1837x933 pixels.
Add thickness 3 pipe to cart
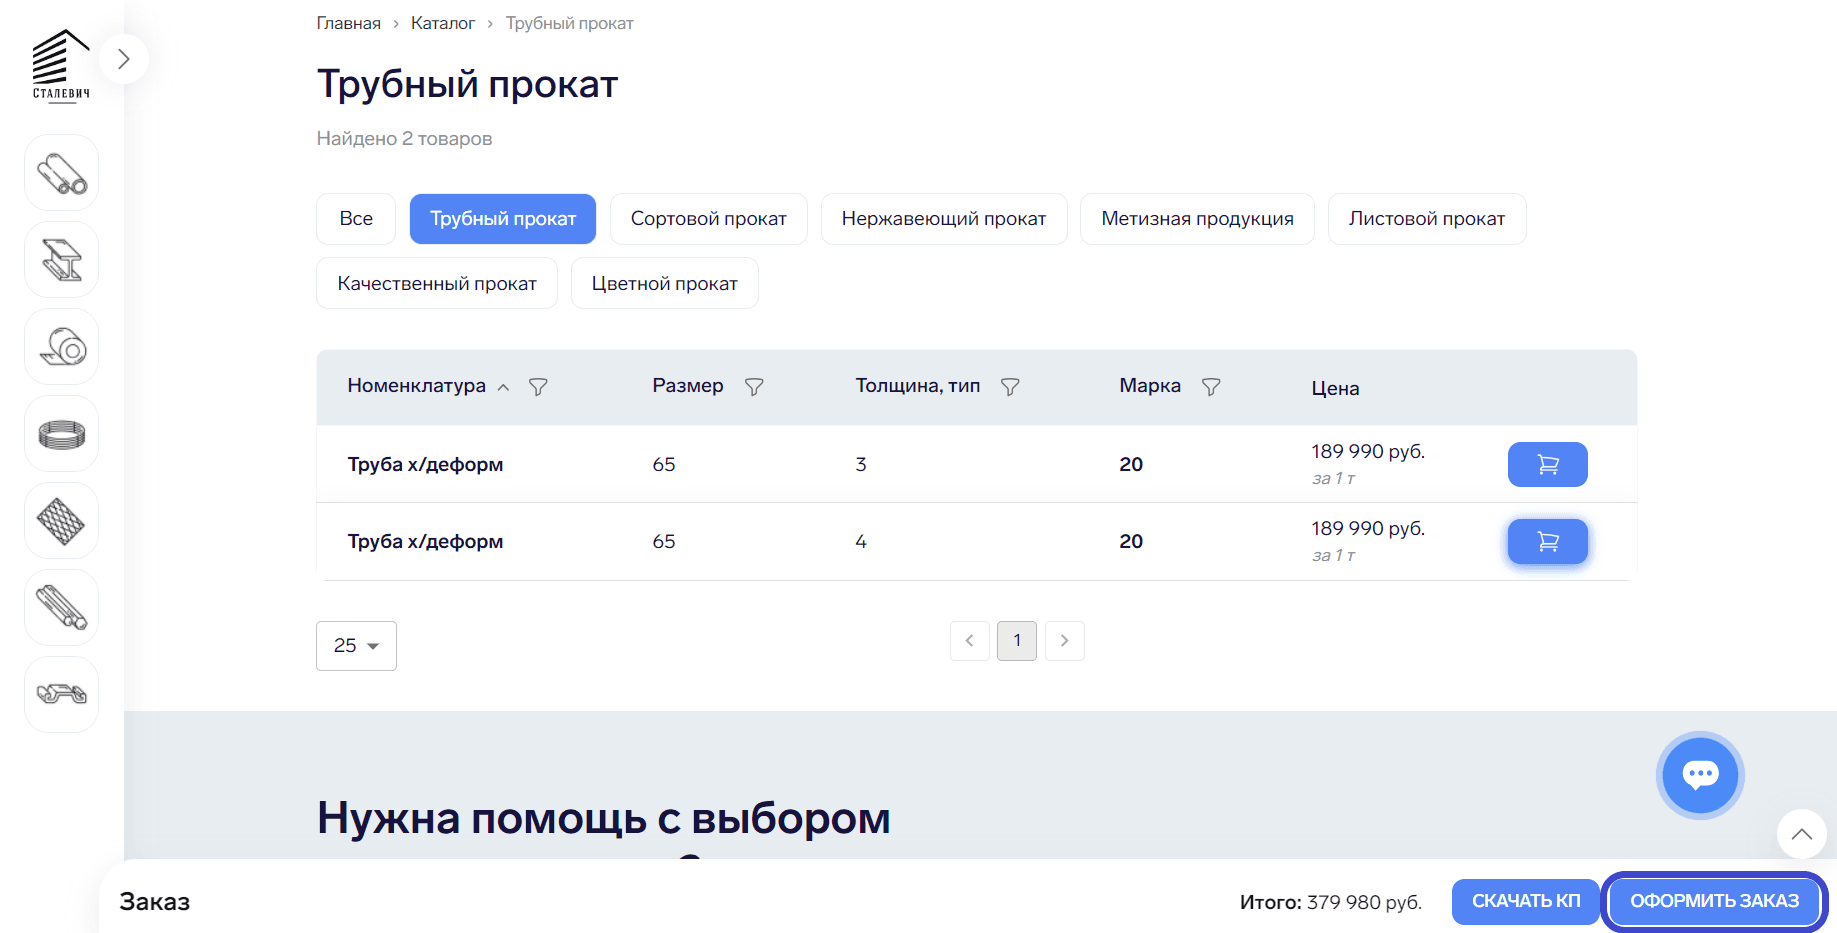click(1548, 465)
